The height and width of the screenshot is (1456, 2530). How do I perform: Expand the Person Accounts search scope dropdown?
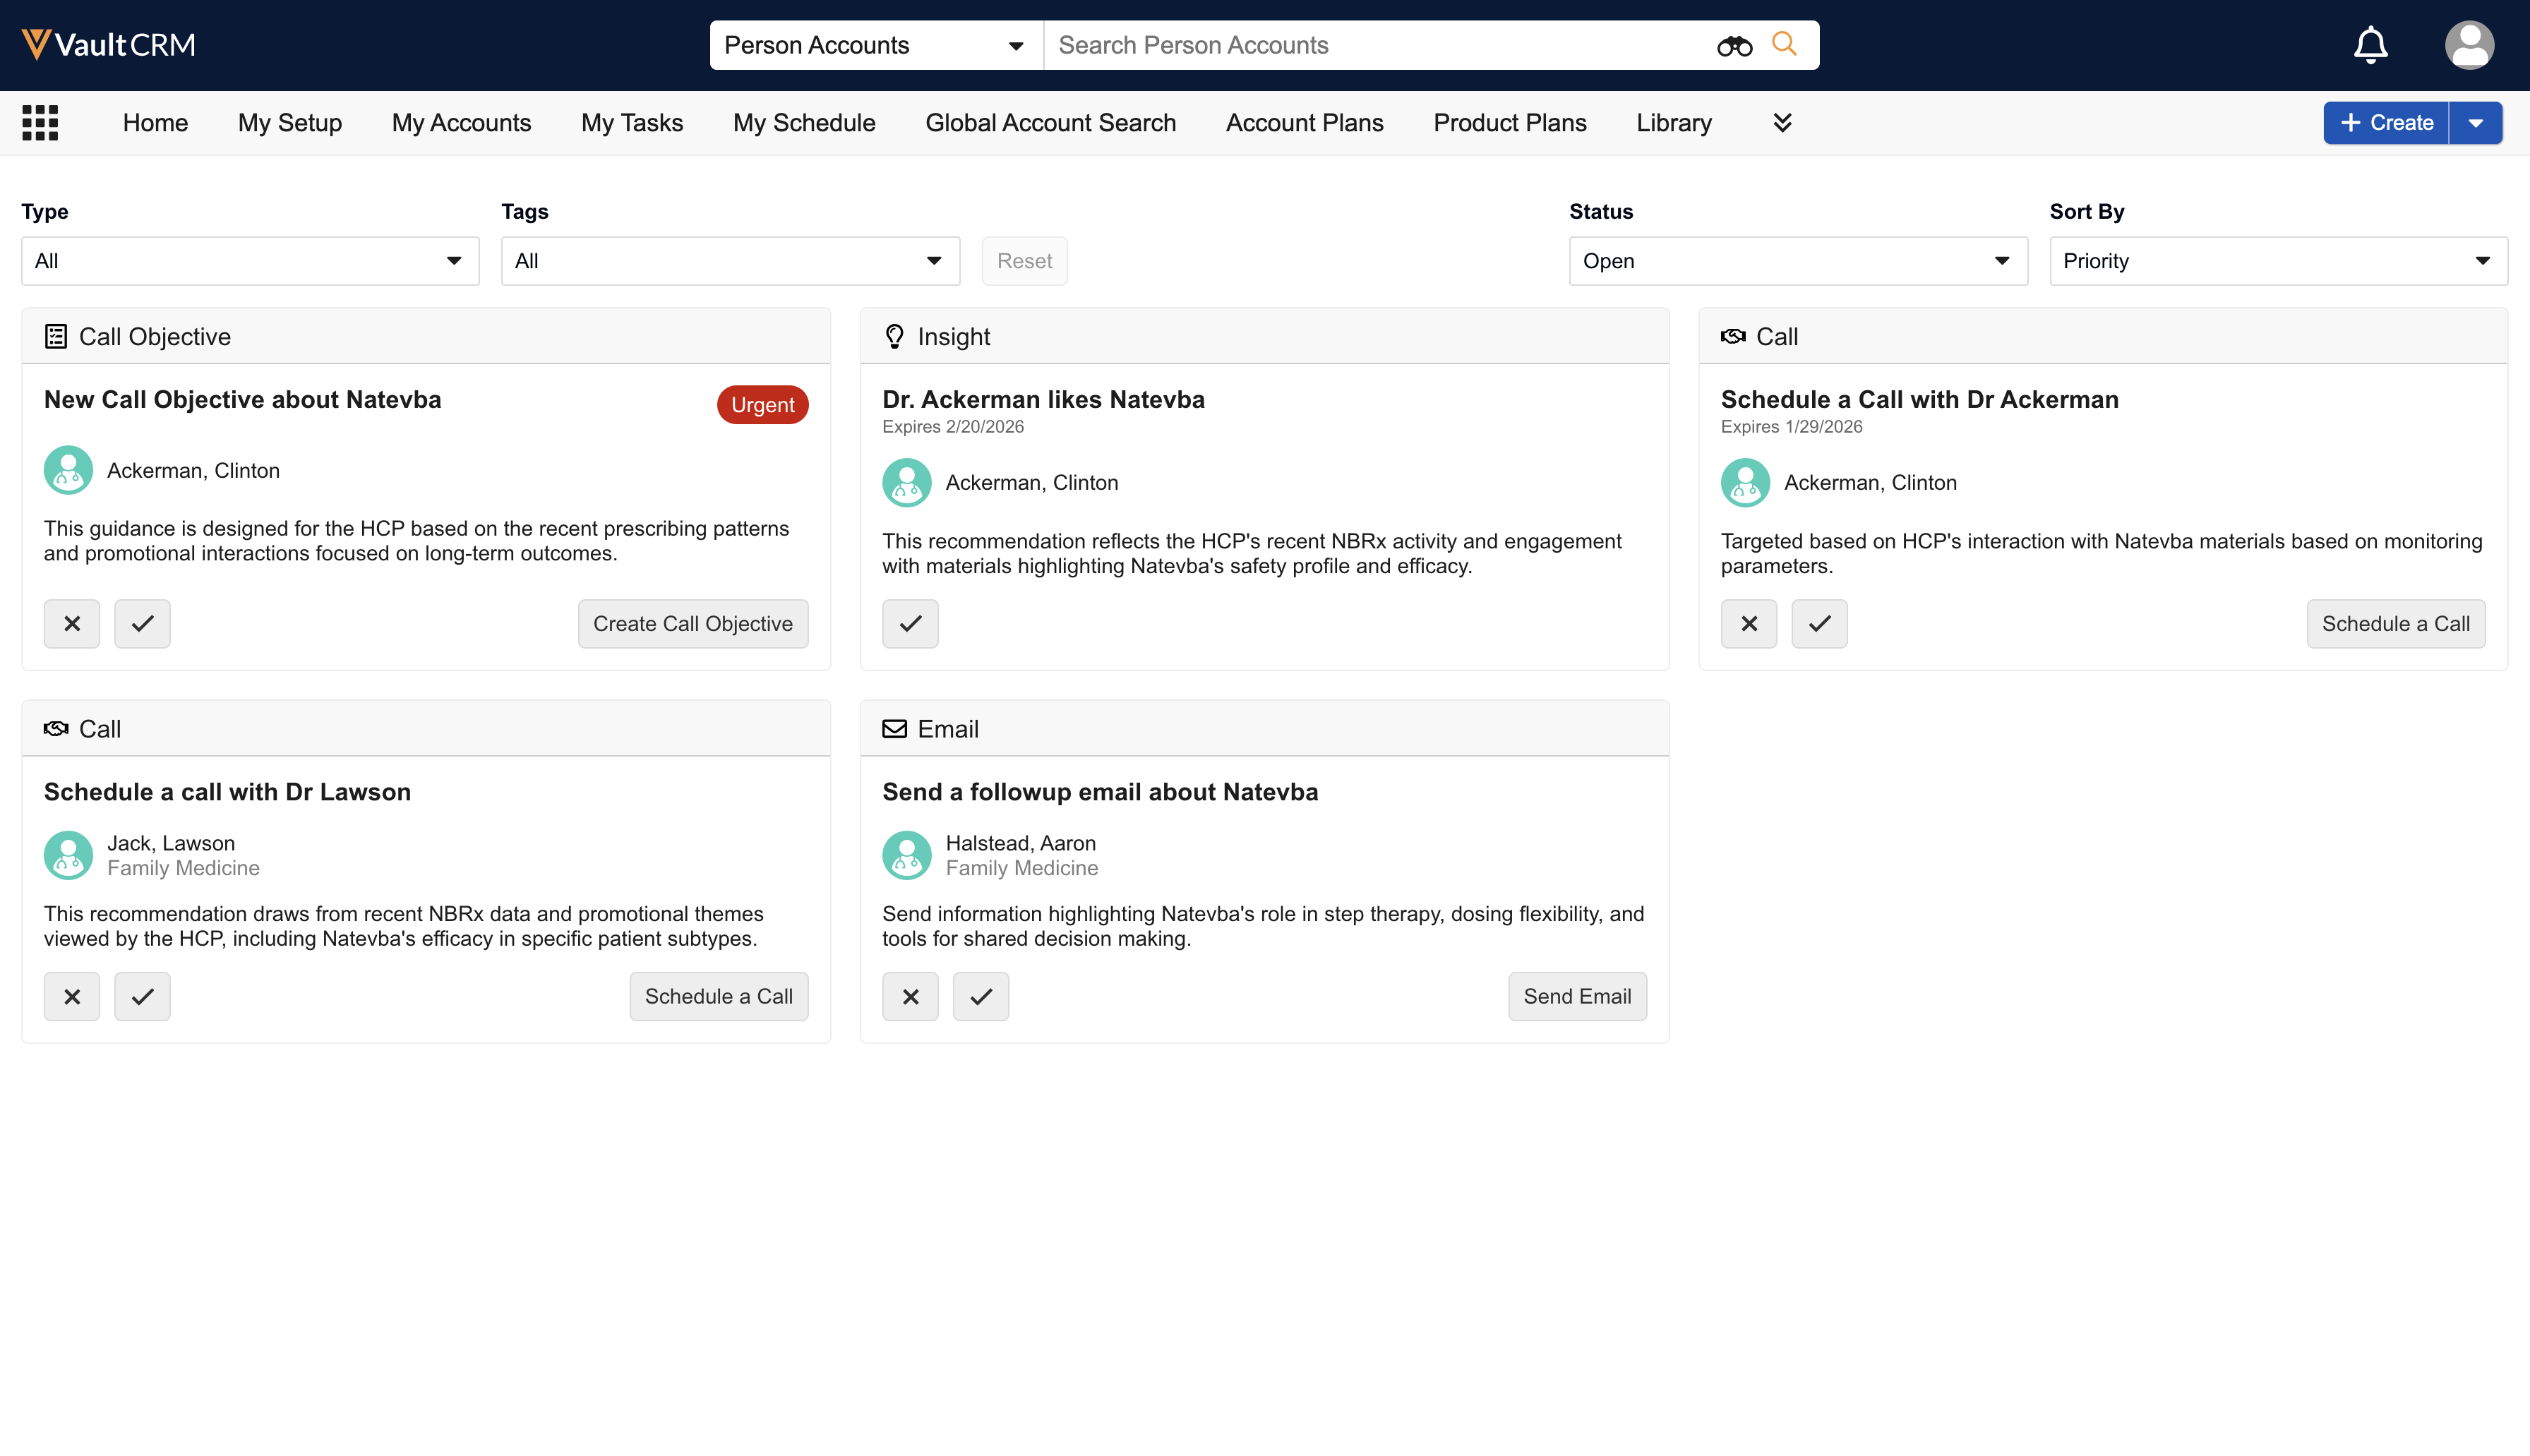pos(875,45)
